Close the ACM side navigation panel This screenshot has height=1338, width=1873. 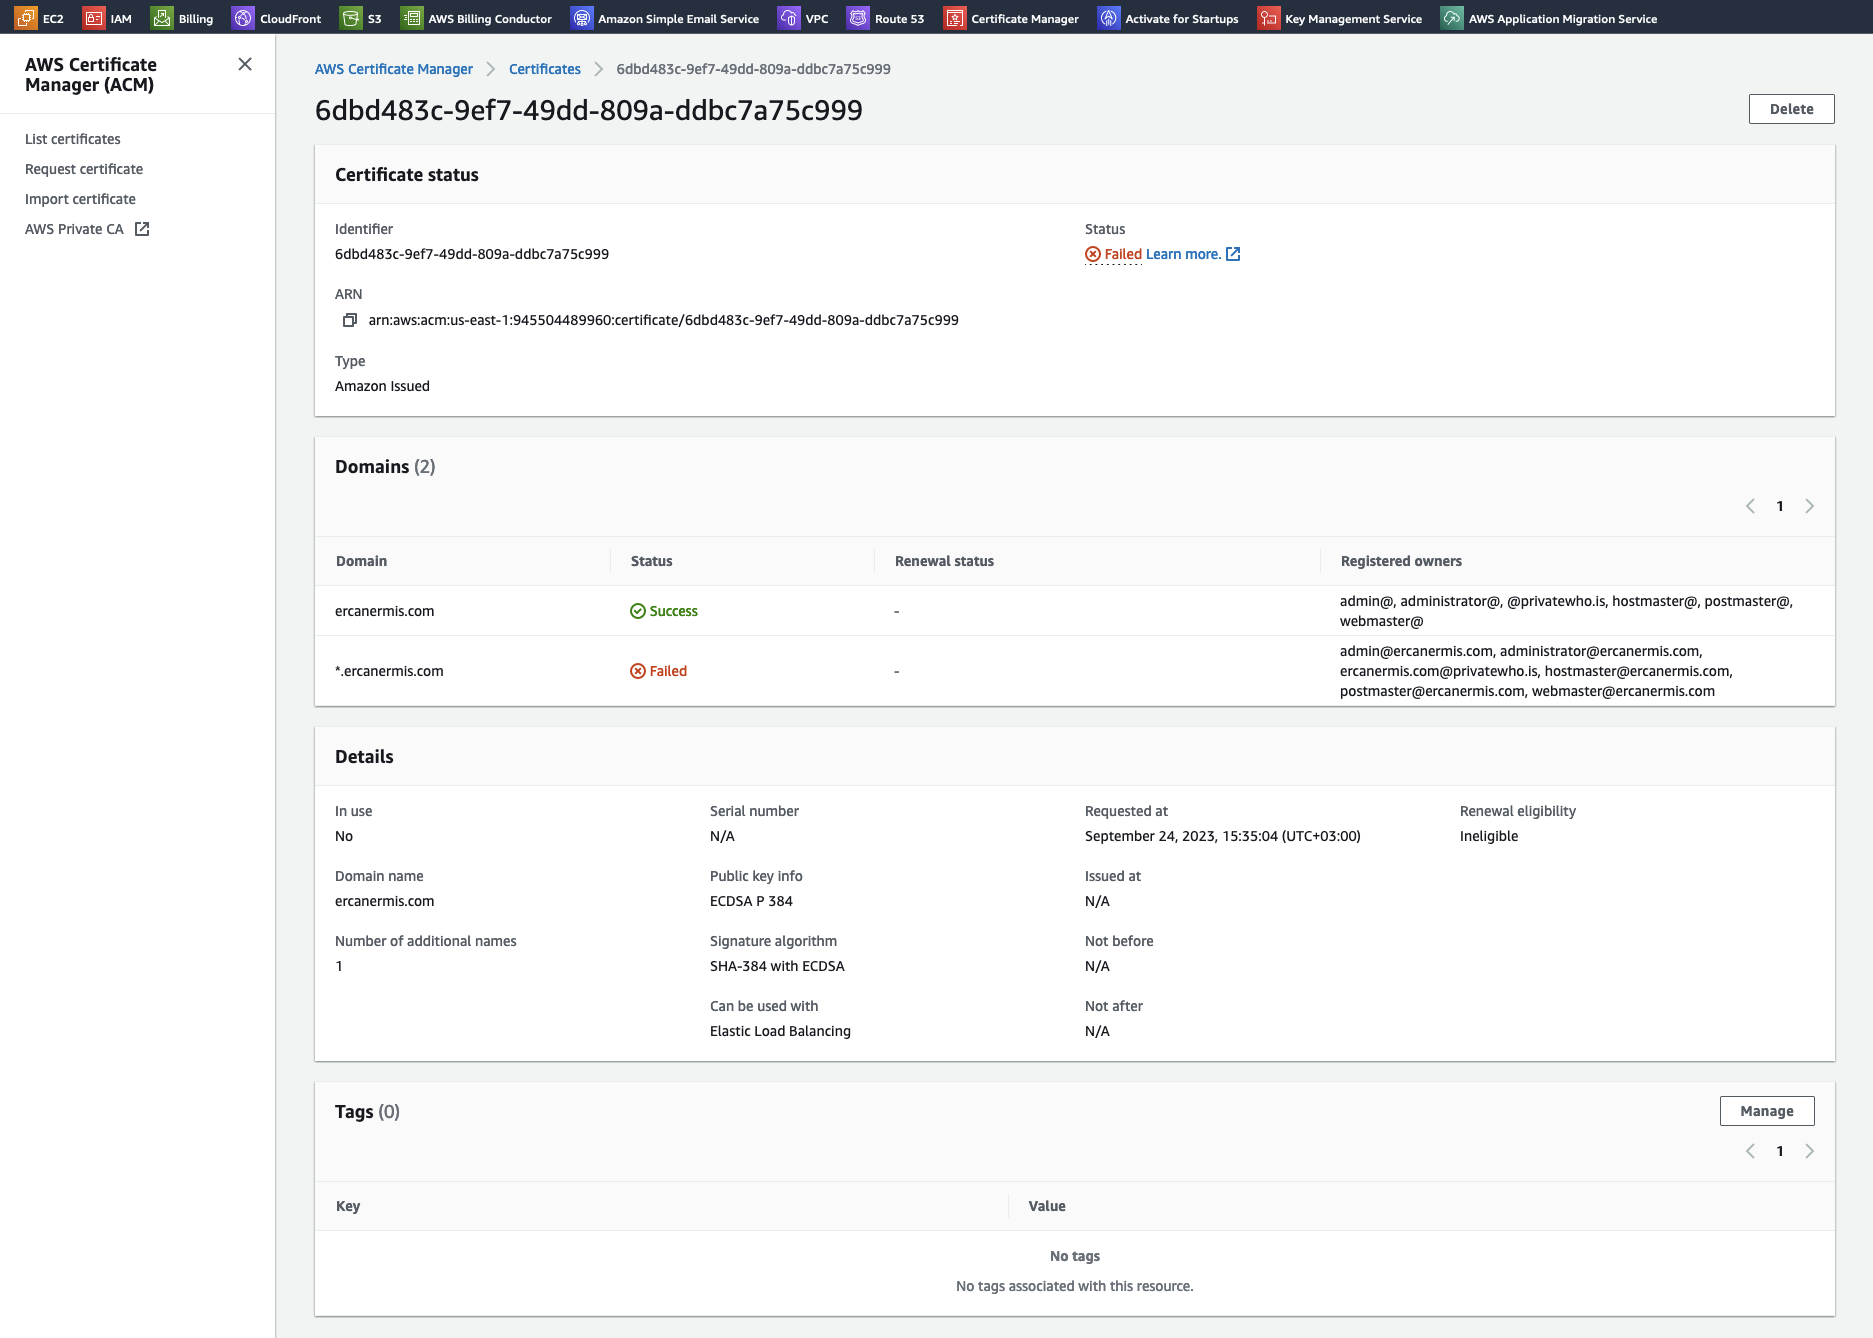click(245, 64)
